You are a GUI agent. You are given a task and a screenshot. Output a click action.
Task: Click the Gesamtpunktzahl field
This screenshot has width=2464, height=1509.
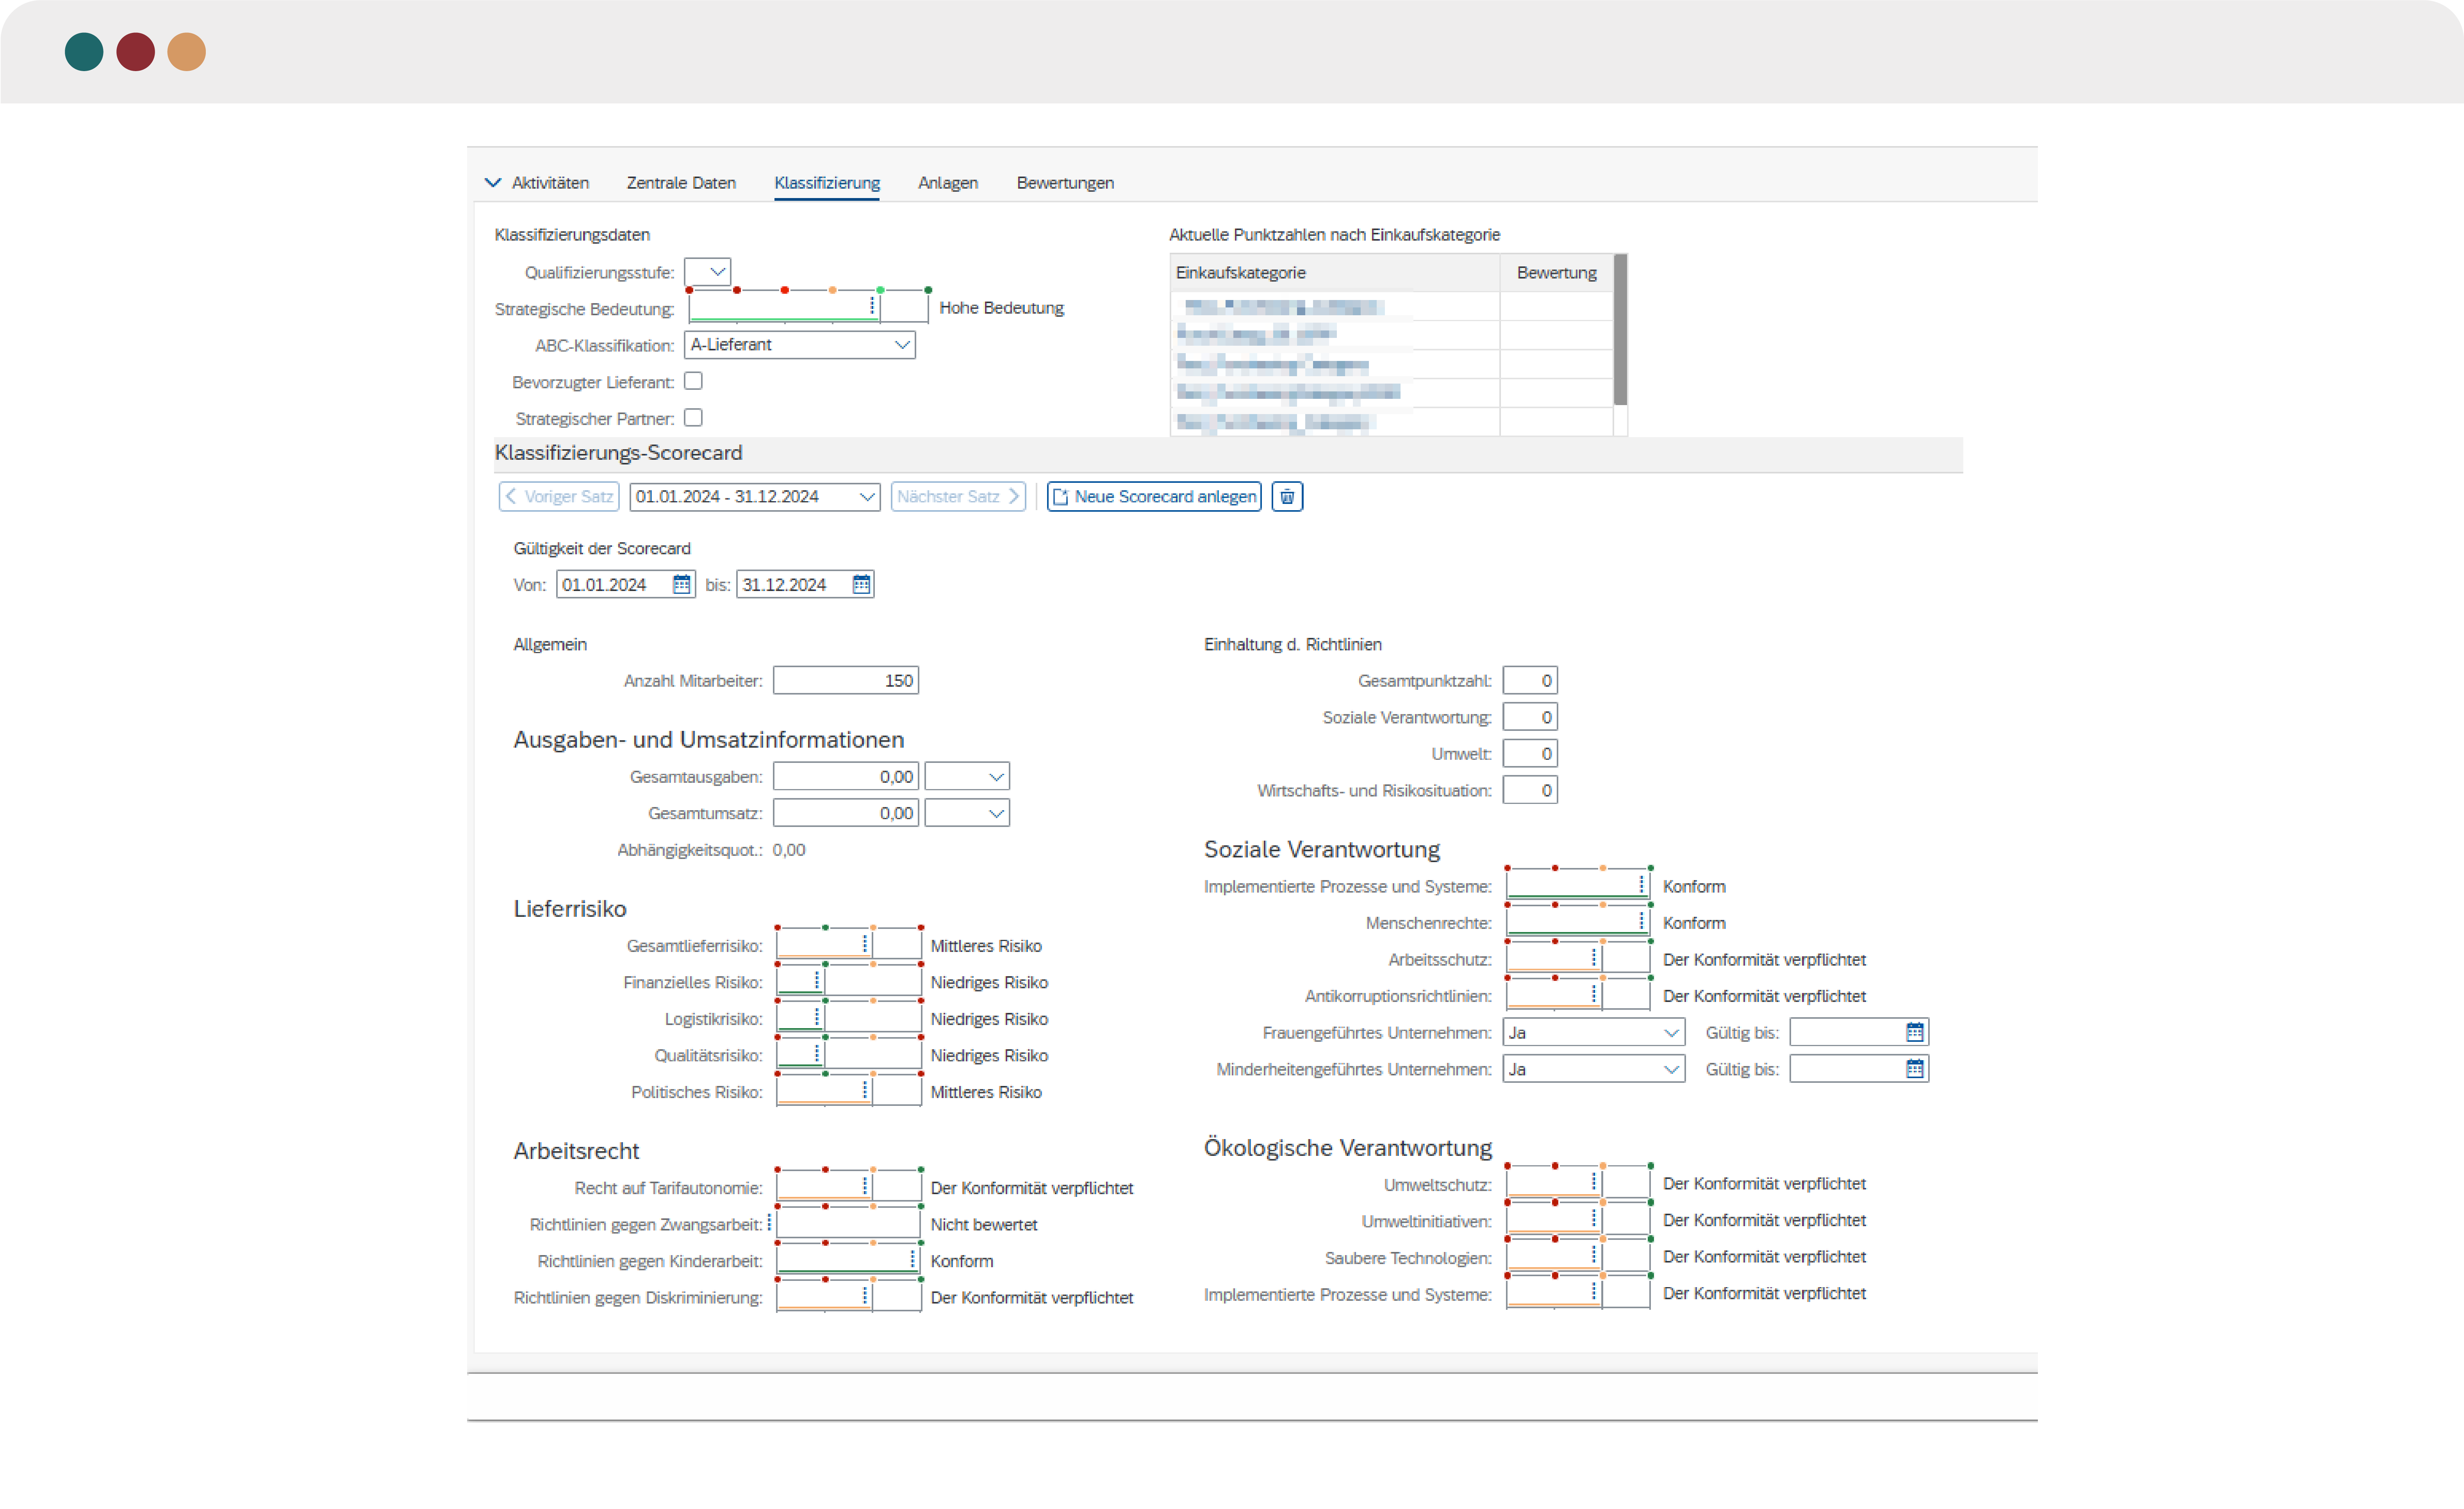(x=1530, y=680)
